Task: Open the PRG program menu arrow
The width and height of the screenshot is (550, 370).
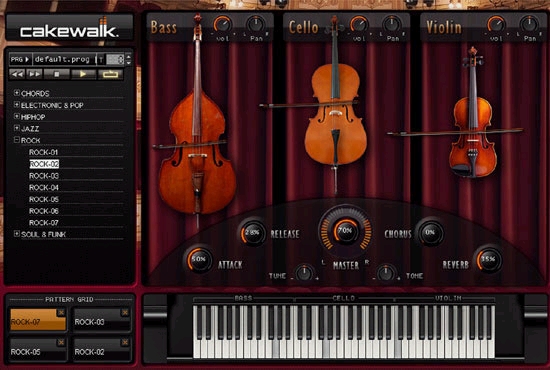Action: click(x=20, y=59)
